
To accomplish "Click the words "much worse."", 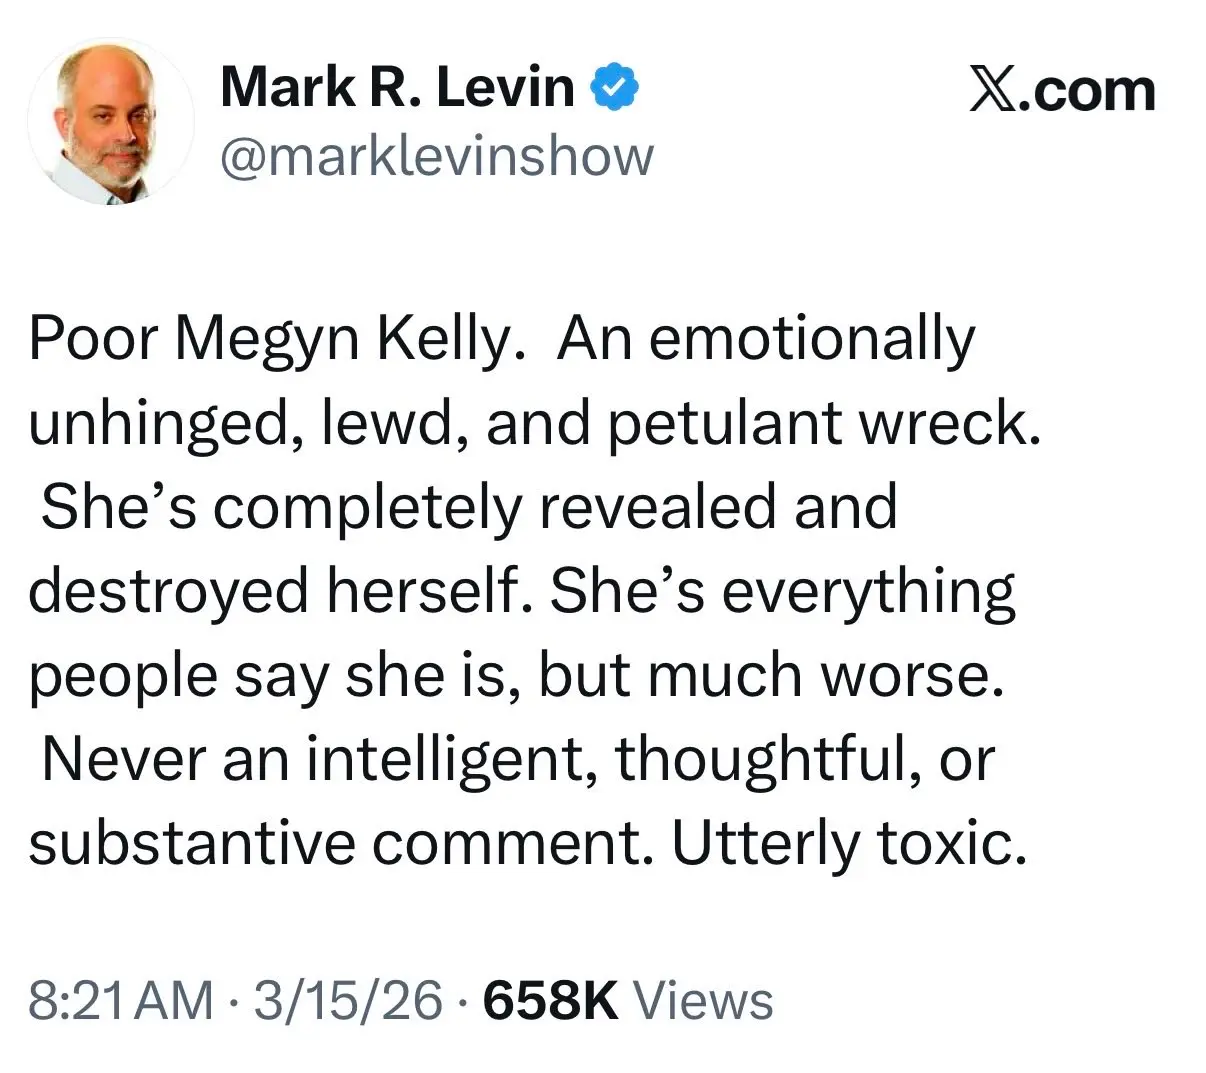I will 824,676.
